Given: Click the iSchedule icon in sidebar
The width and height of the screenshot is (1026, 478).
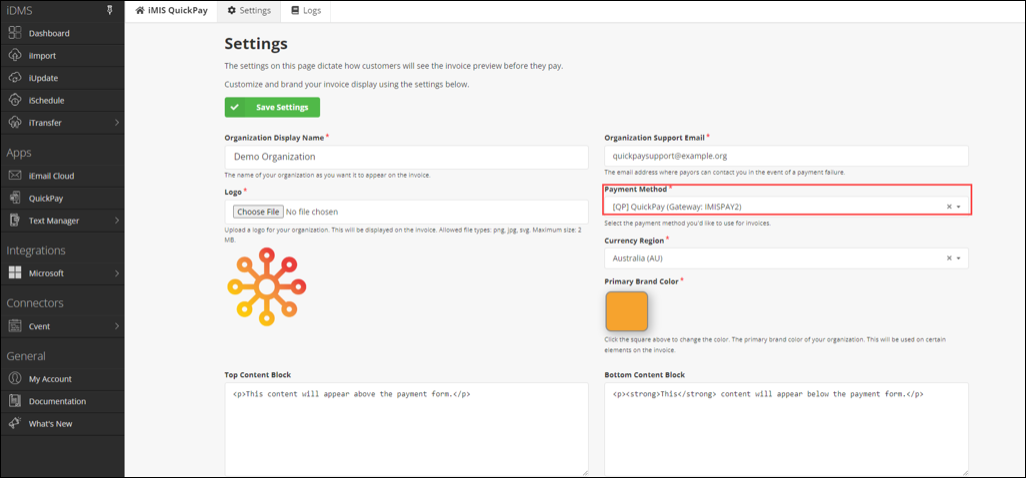Looking at the screenshot, I should pyautogui.click(x=15, y=100).
